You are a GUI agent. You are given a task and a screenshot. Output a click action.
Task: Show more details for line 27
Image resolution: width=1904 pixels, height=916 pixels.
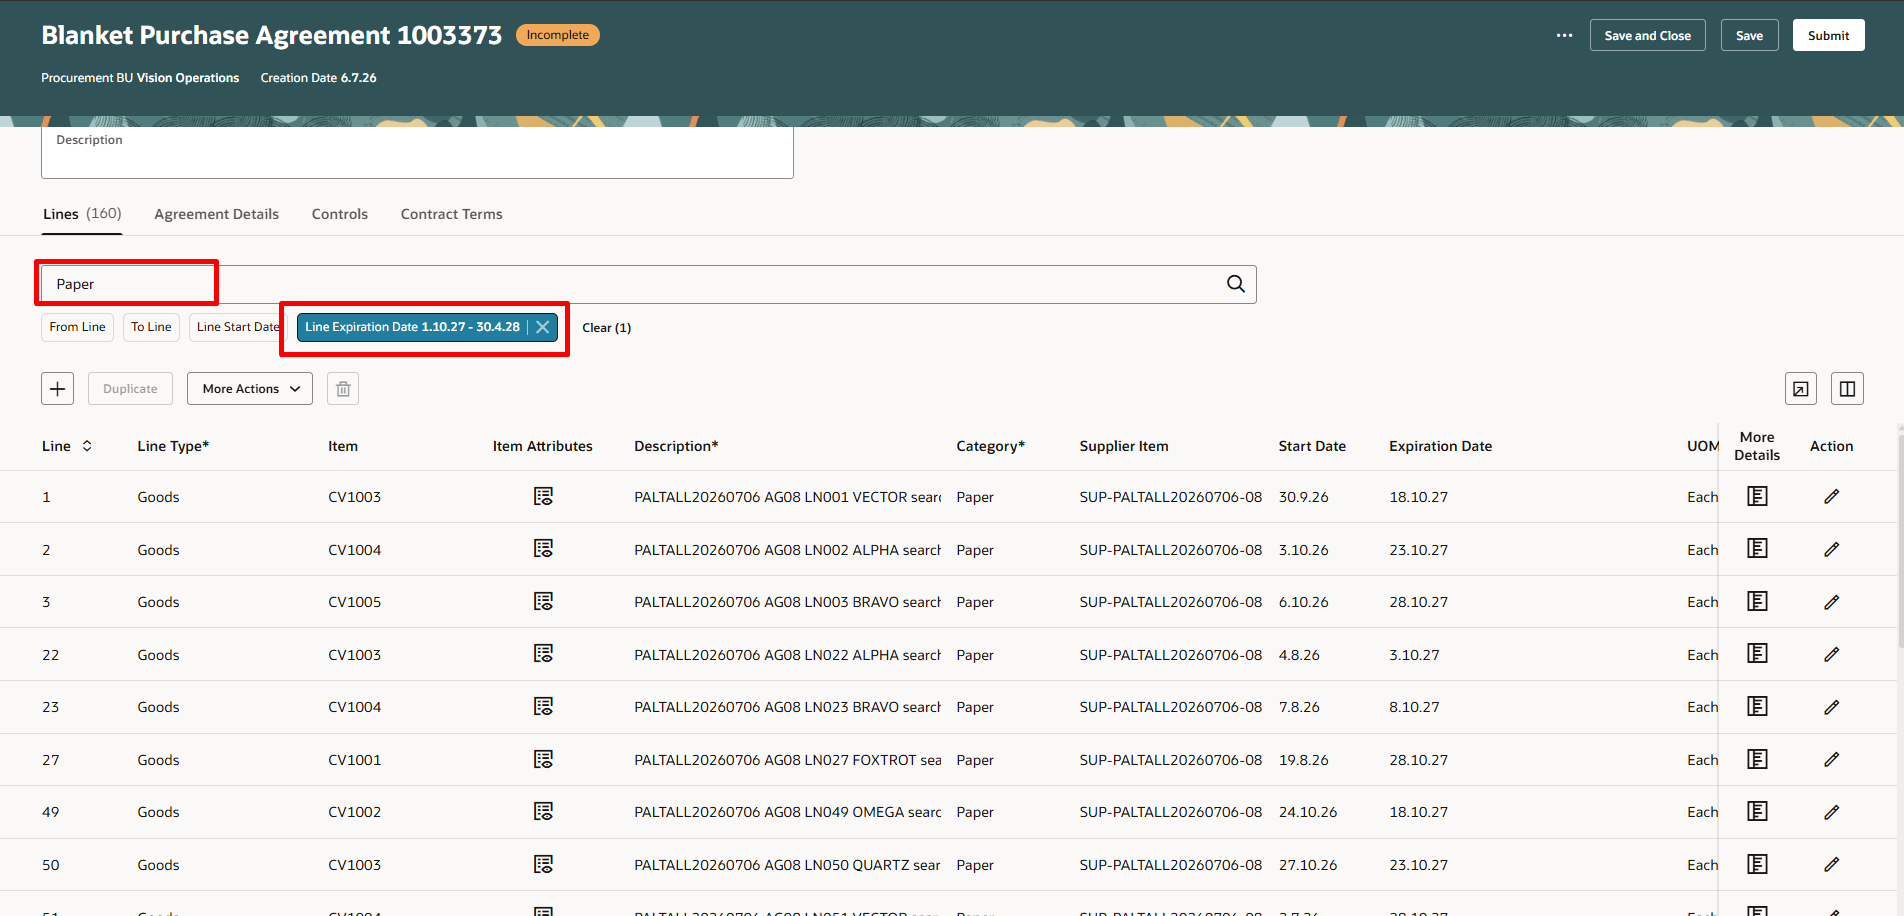tap(1757, 759)
